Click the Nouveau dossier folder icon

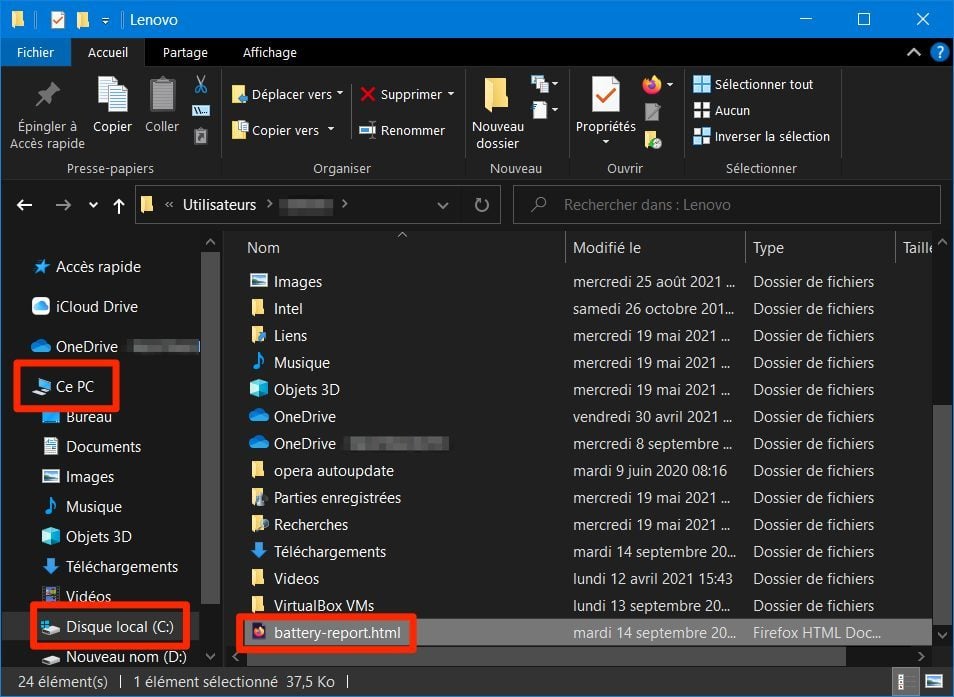pyautogui.click(x=496, y=94)
